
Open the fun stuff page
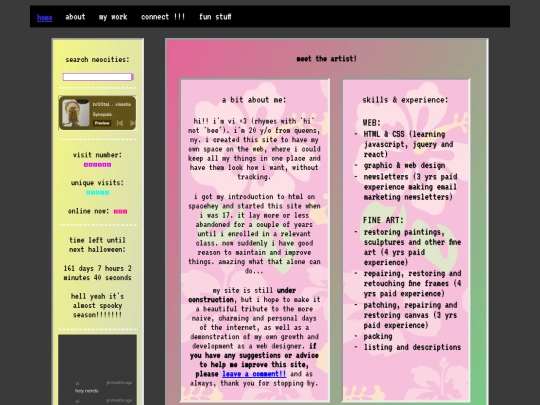(x=215, y=17)
